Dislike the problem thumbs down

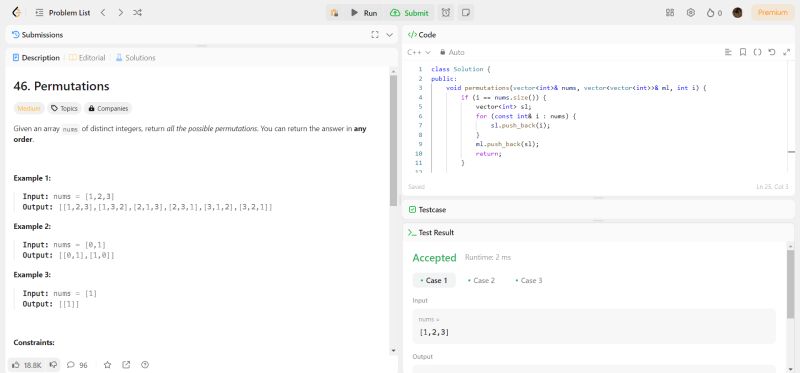pos(53,365)
